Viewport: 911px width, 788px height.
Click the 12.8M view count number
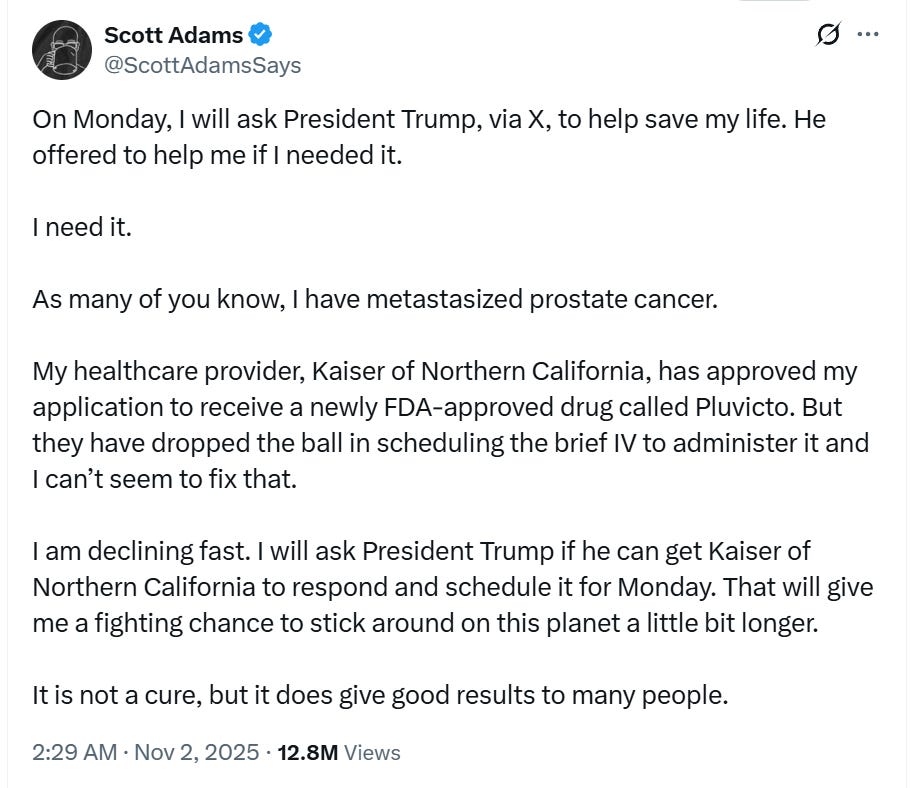(306, 752)
